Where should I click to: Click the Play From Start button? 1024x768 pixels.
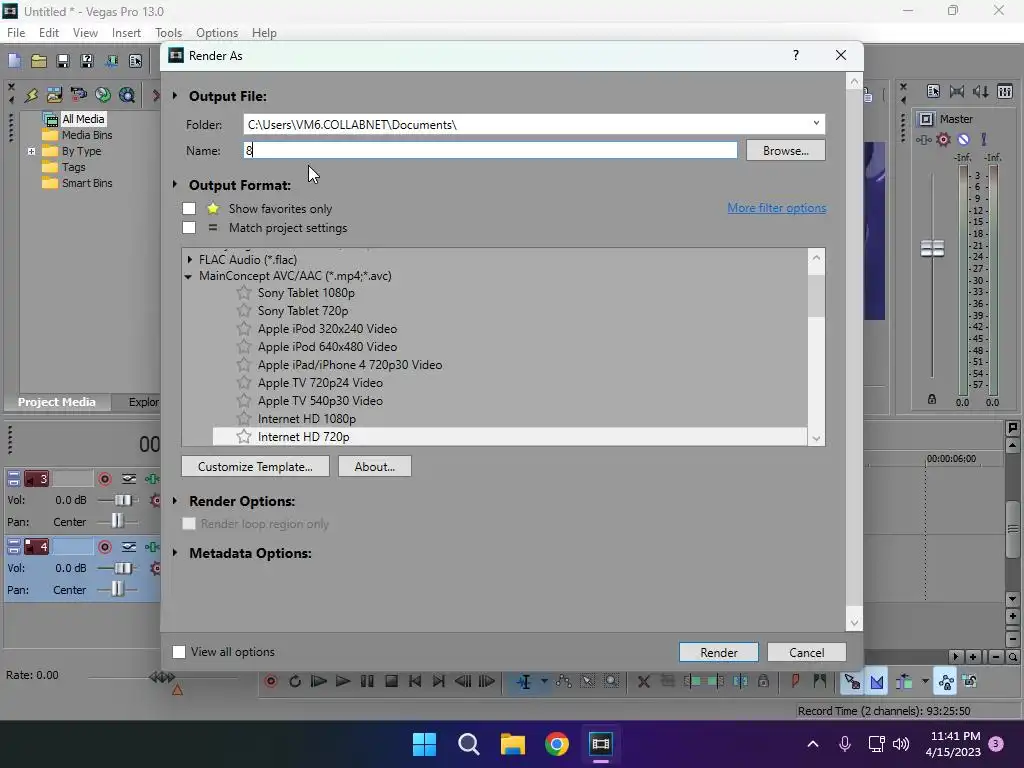pos(319,681)
